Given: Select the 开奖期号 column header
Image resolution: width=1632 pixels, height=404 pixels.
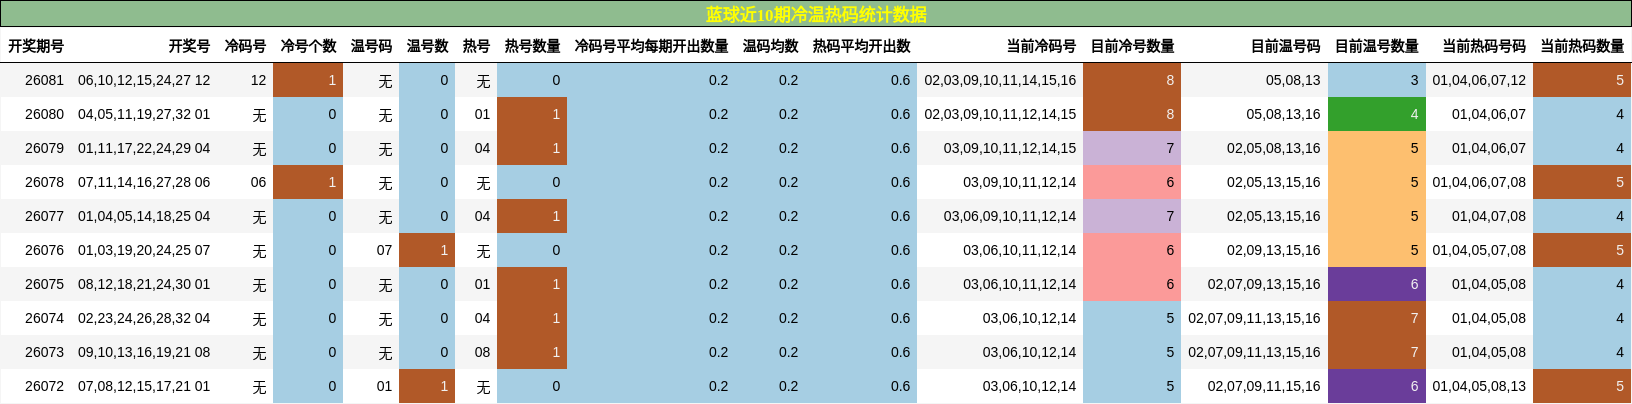Looking at the screenshot, I should [x=36, y=46].
